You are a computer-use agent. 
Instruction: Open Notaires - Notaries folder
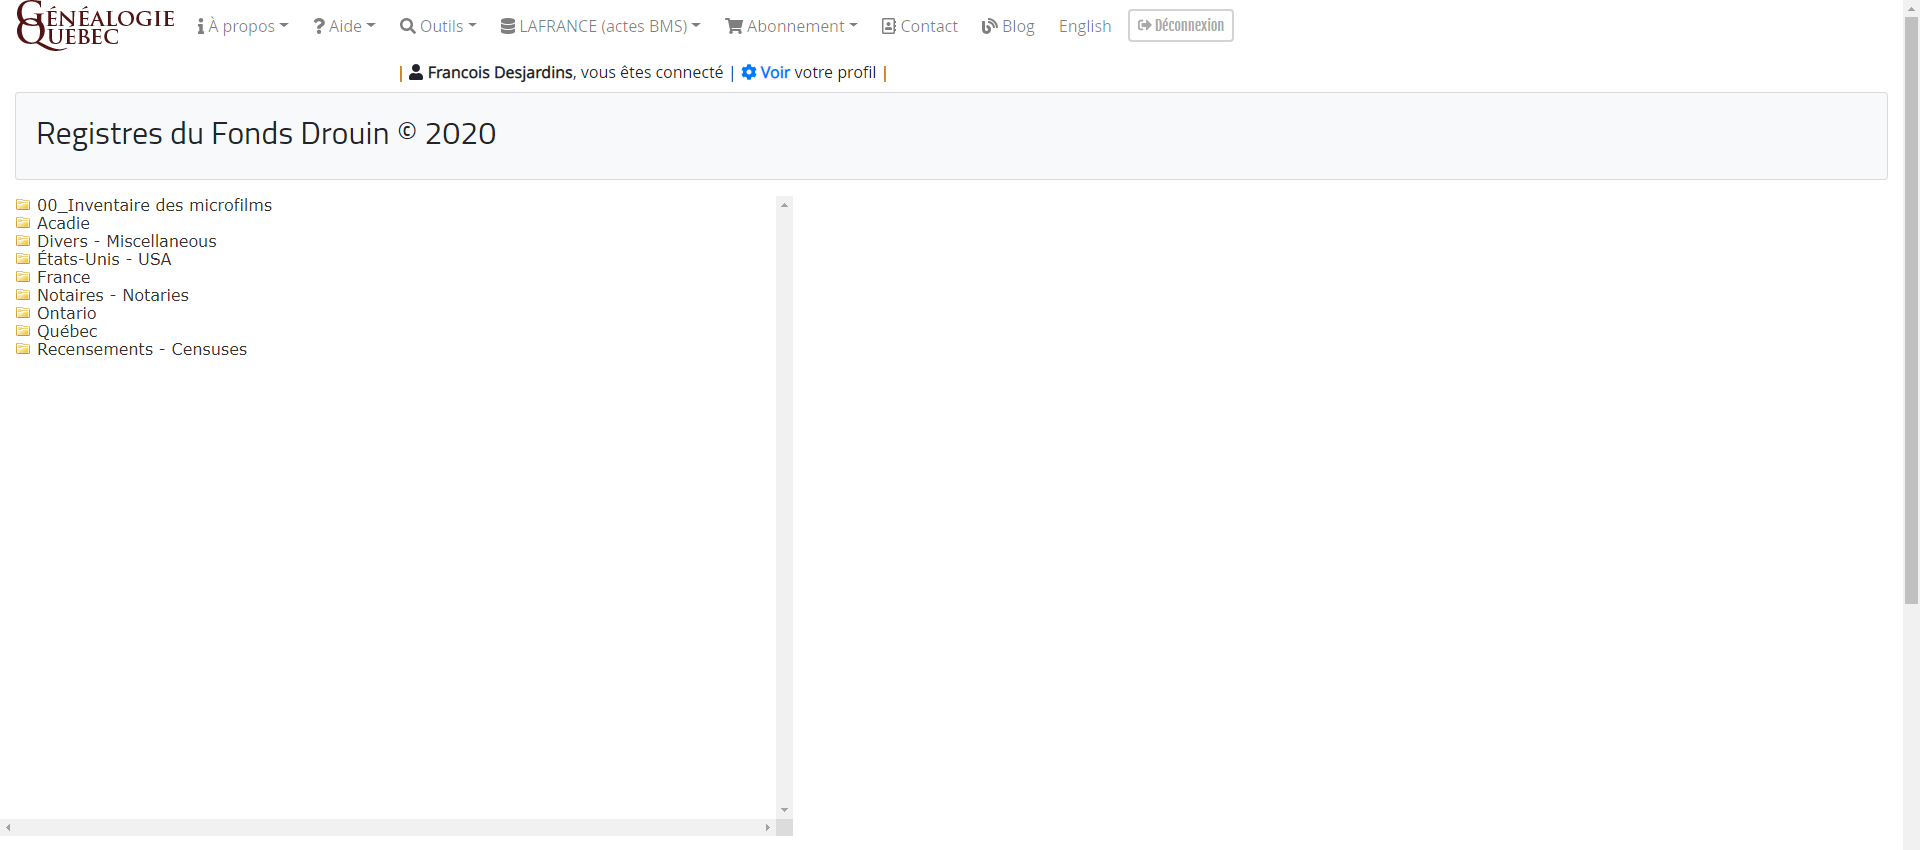112,295
